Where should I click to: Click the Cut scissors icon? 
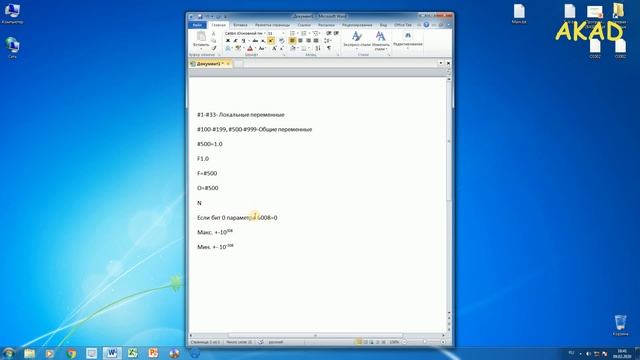click(x=213, y=33)
